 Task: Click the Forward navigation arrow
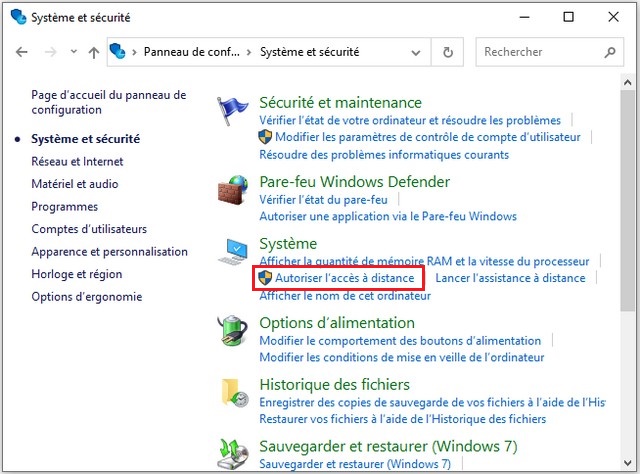click(x=51, y=52)
